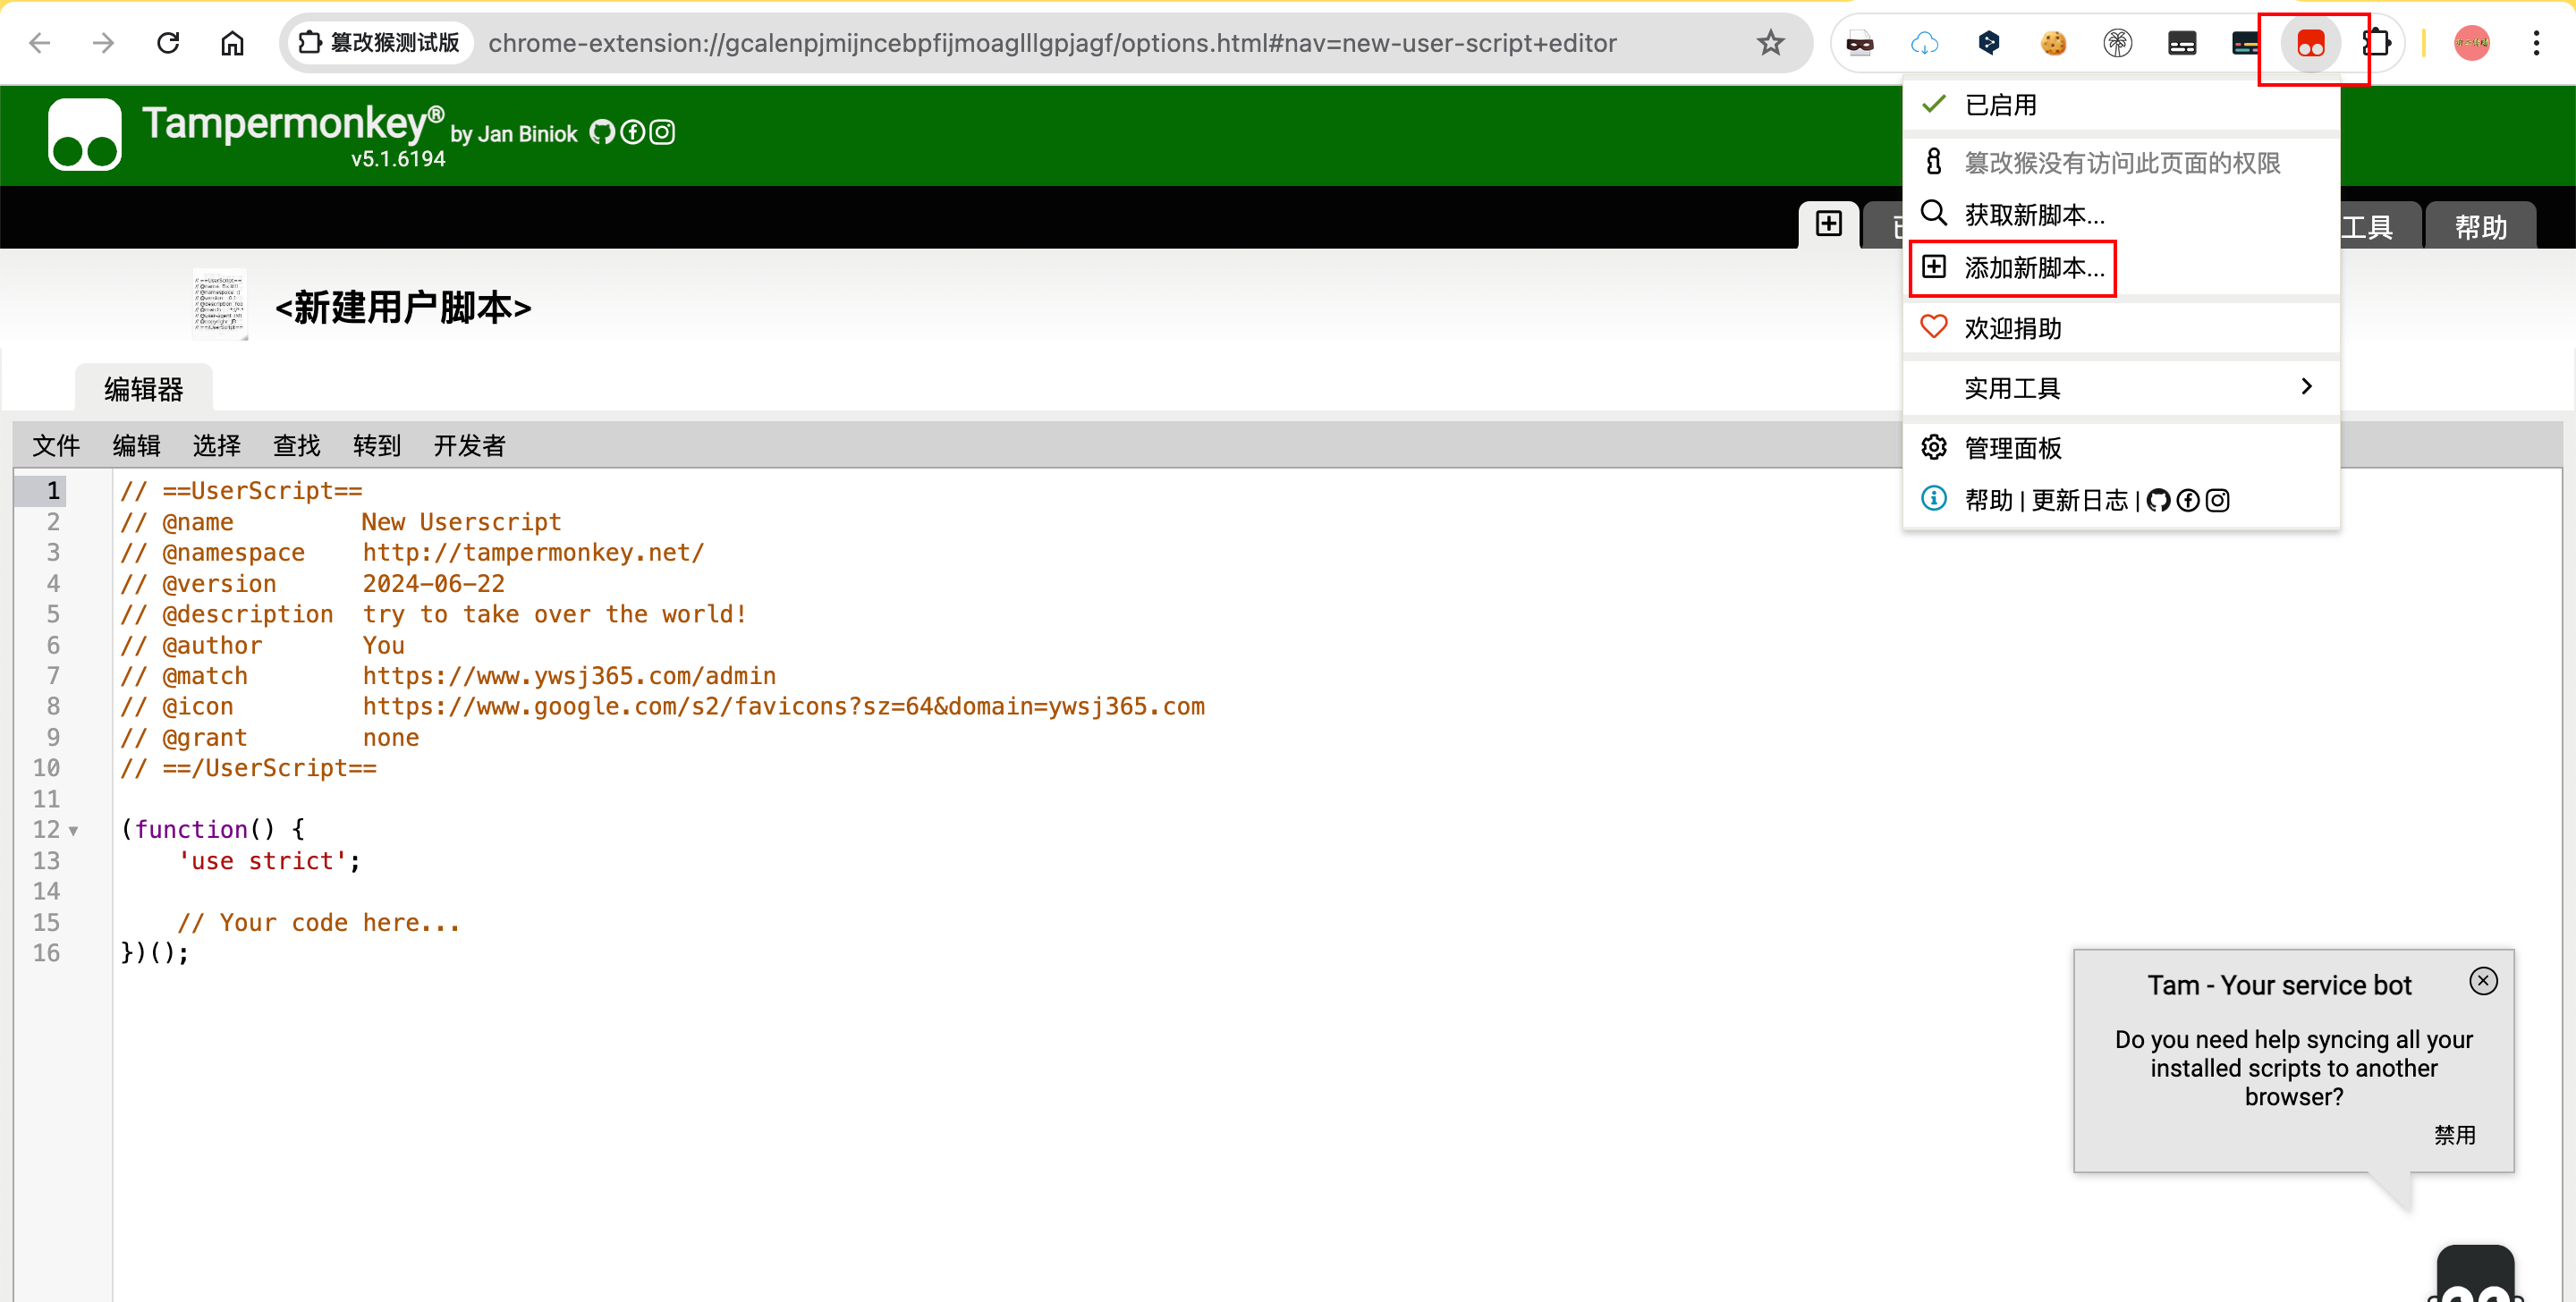Open the Facebook icon in header
Image resolution: width=2576 pixels, height=1302 pixels.
(632, 132)
